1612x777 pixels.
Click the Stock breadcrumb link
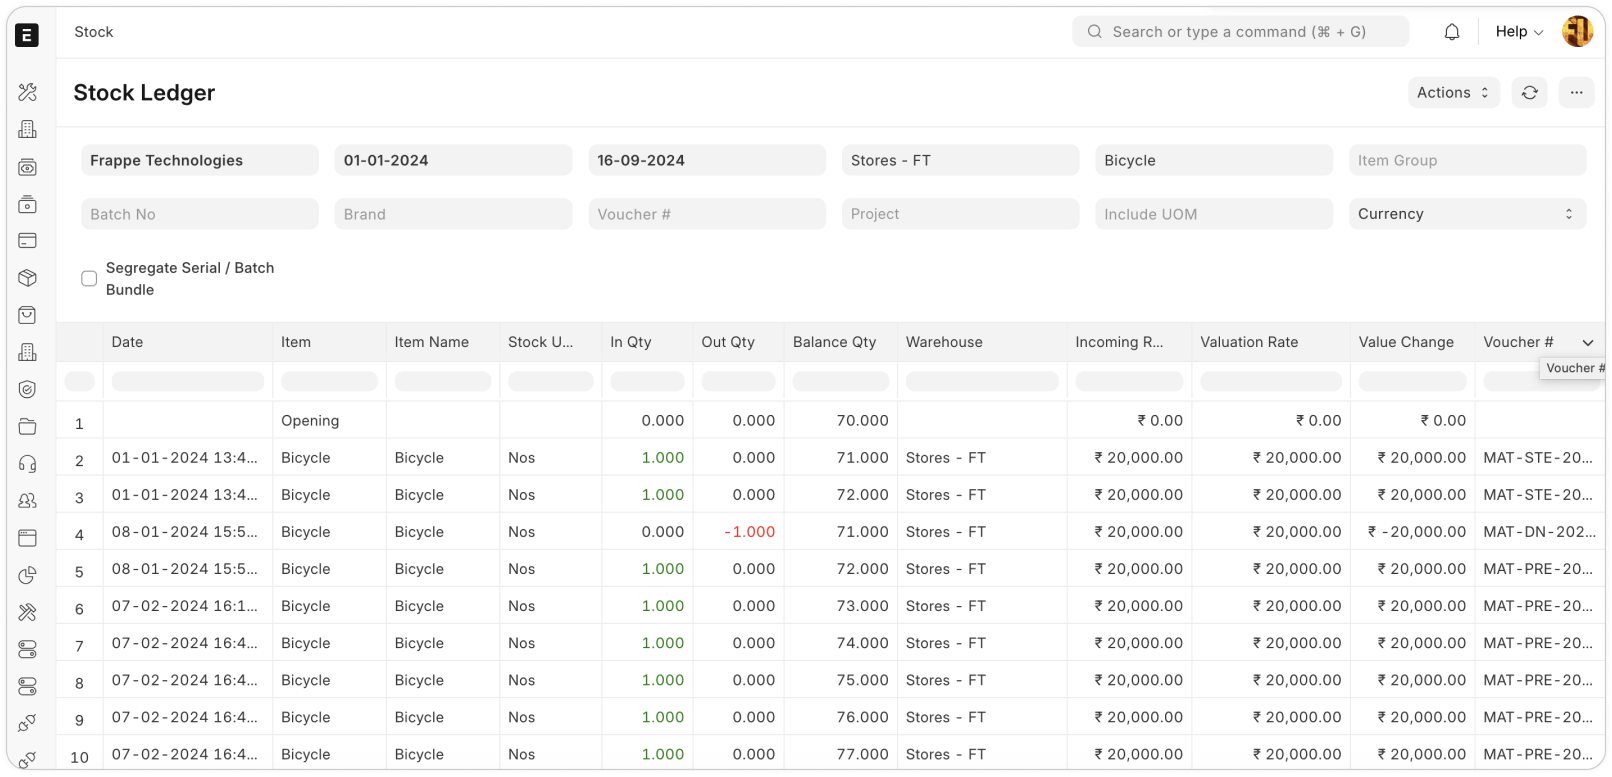coord(94,32)
